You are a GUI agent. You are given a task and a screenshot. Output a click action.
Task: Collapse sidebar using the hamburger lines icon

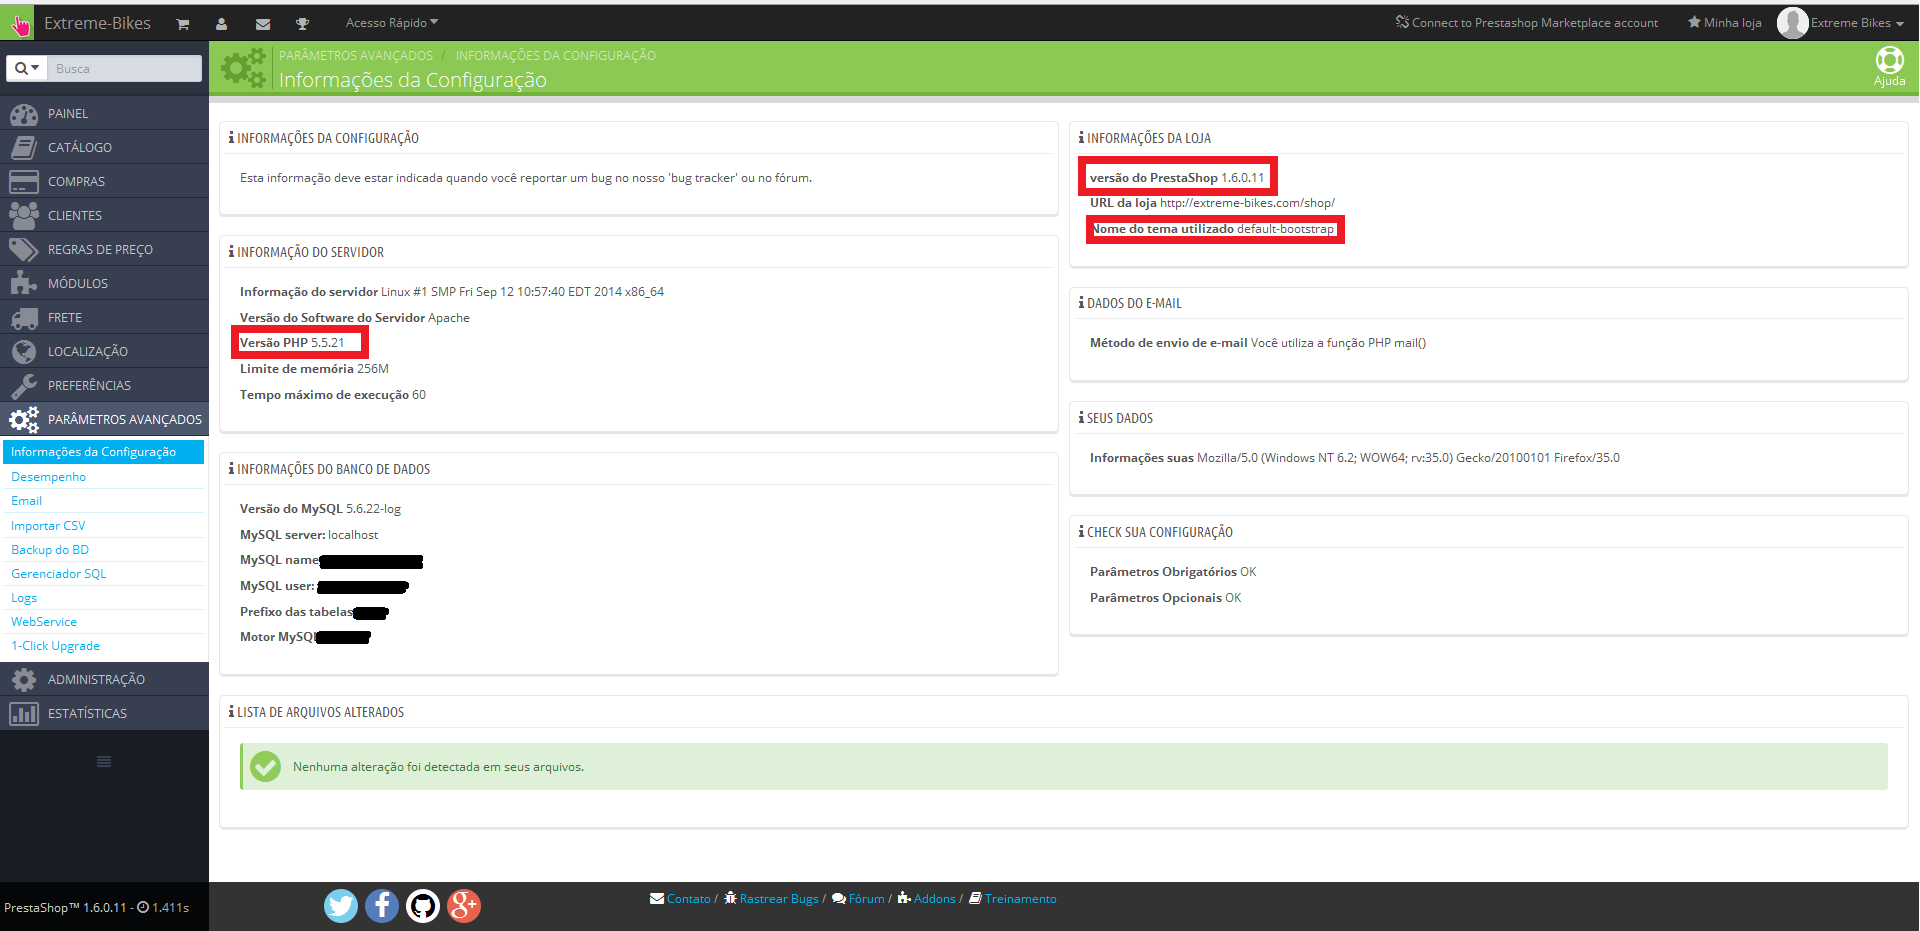coord(104,762)
